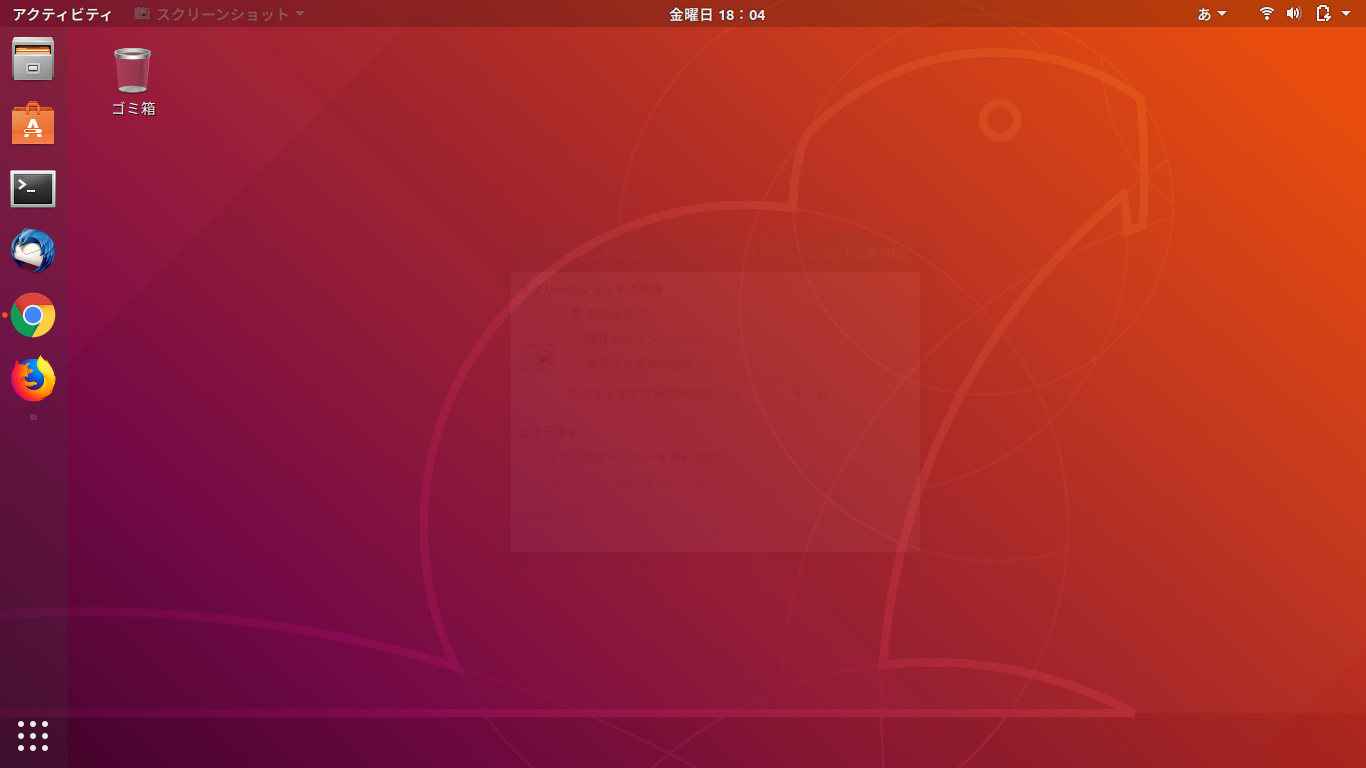Open the あ input method menu
The height and width of the screenshot is (768, 1366).
1212,14
